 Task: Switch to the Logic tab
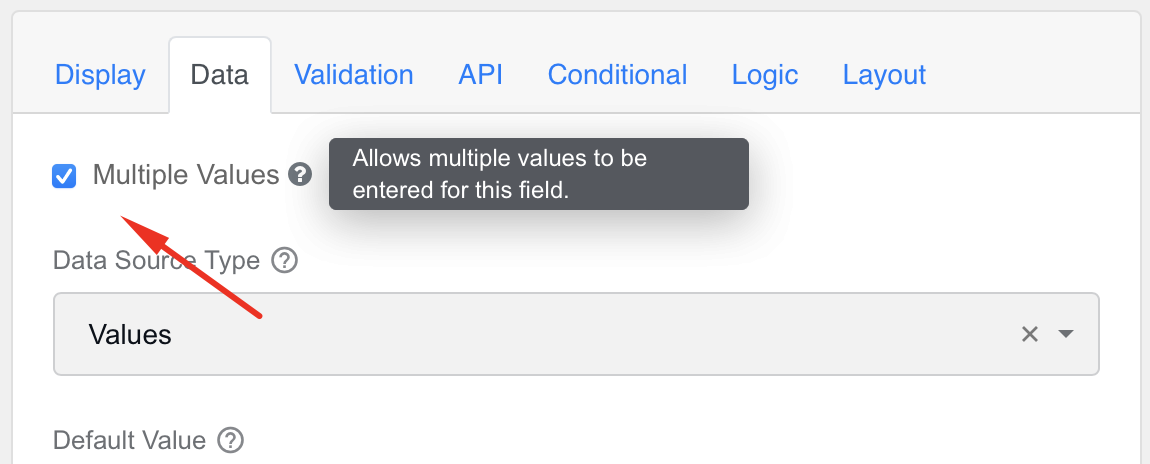click(x=765, y=75)
